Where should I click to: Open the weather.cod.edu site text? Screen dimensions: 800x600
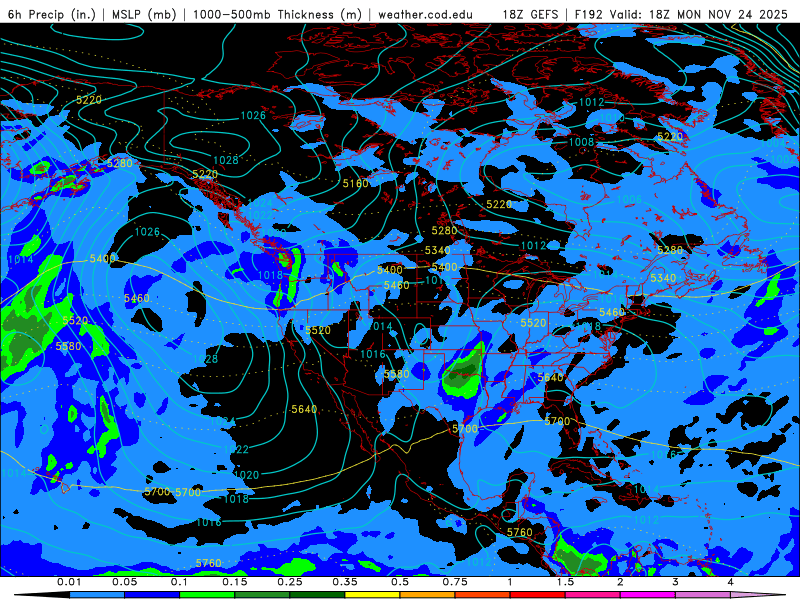[425, 14]
